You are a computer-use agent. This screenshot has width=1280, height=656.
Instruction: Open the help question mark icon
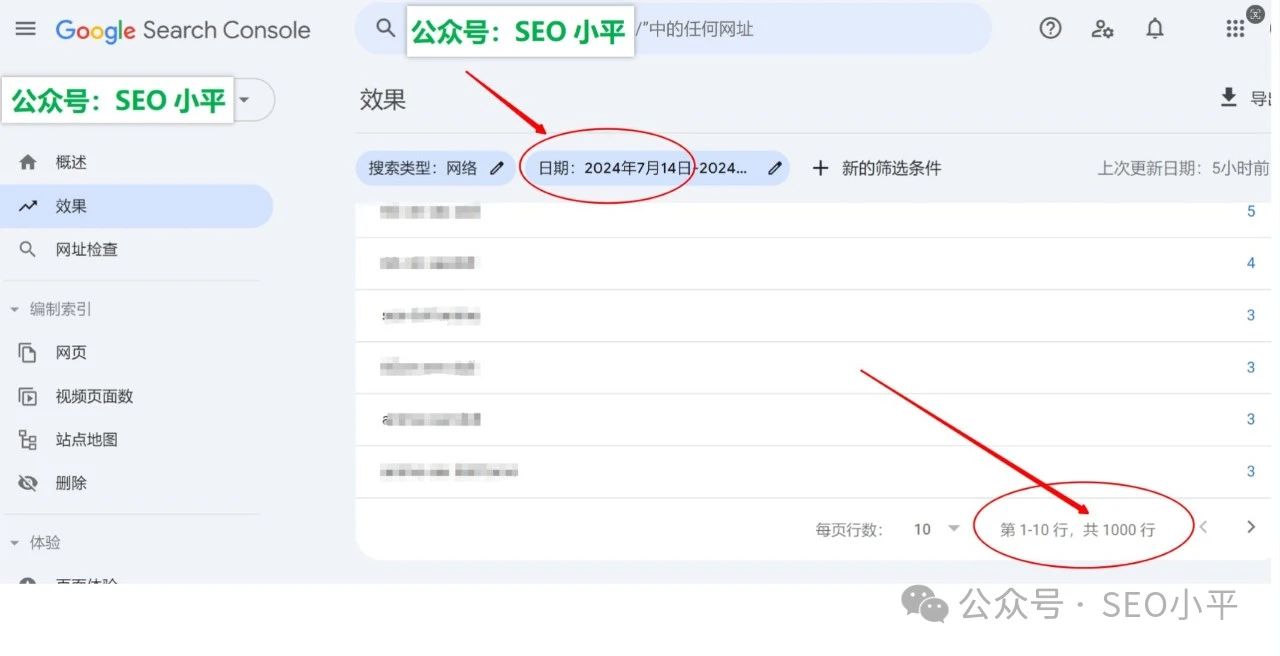coord(1050,29)
